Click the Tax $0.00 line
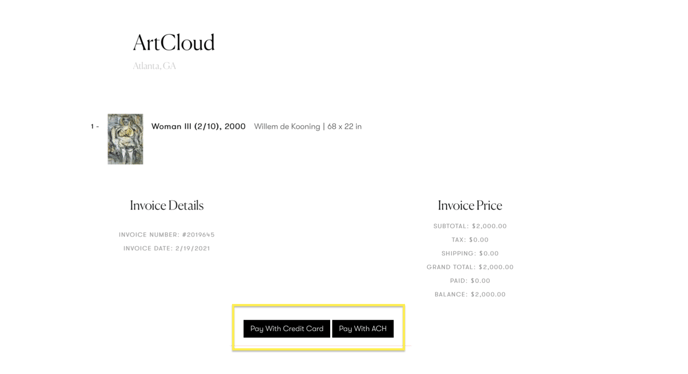The image size is (688, 374). pyautogui.click(x=470, y=240)
